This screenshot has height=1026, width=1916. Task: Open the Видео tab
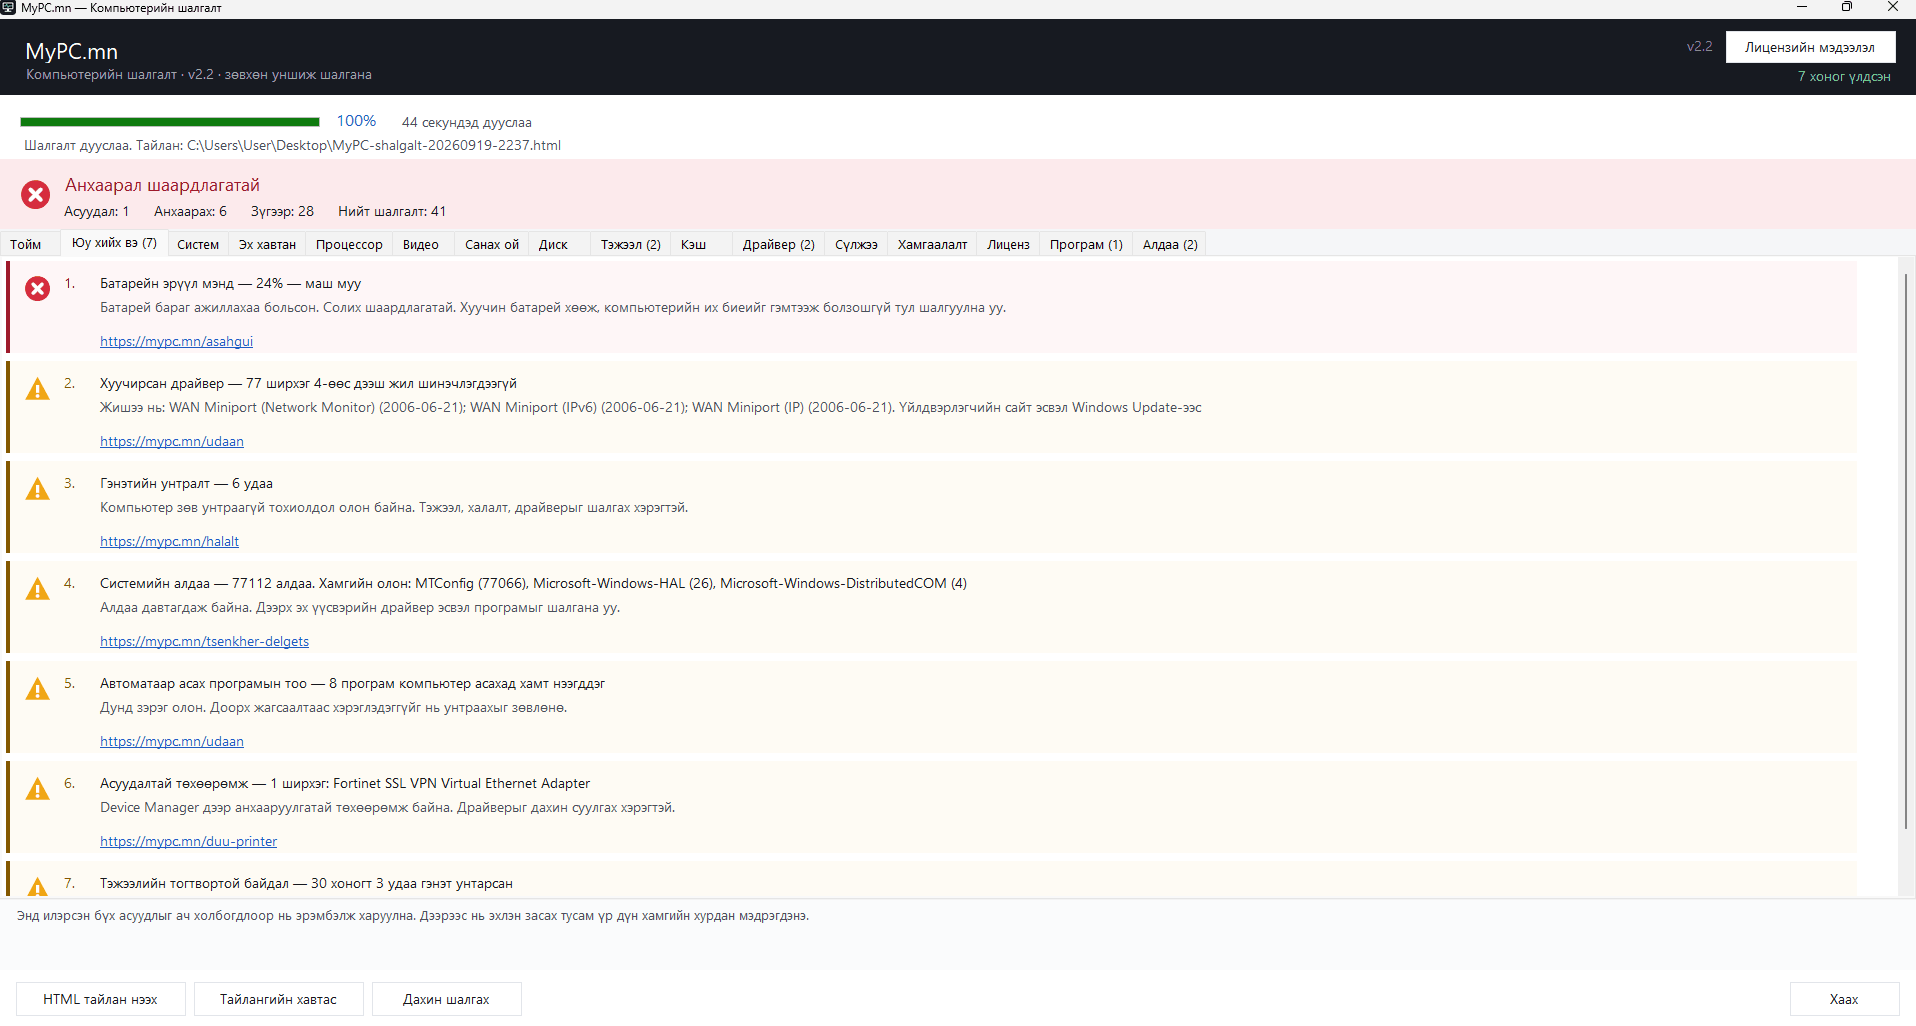(x=421, y=244)
